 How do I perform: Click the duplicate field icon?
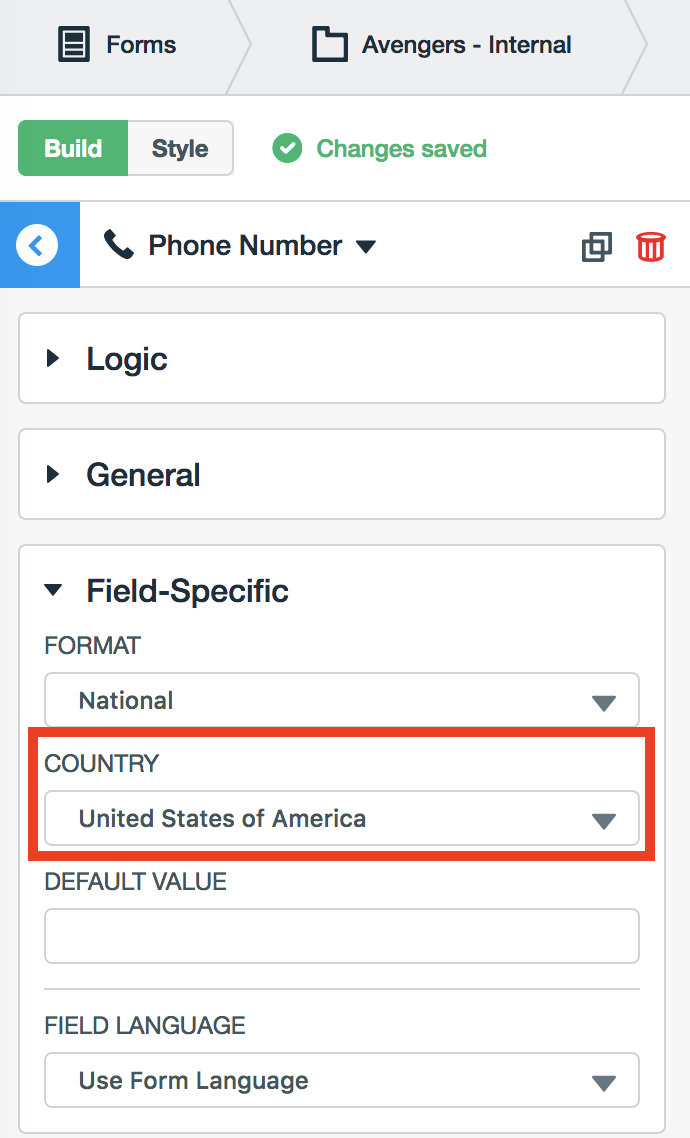596,246
